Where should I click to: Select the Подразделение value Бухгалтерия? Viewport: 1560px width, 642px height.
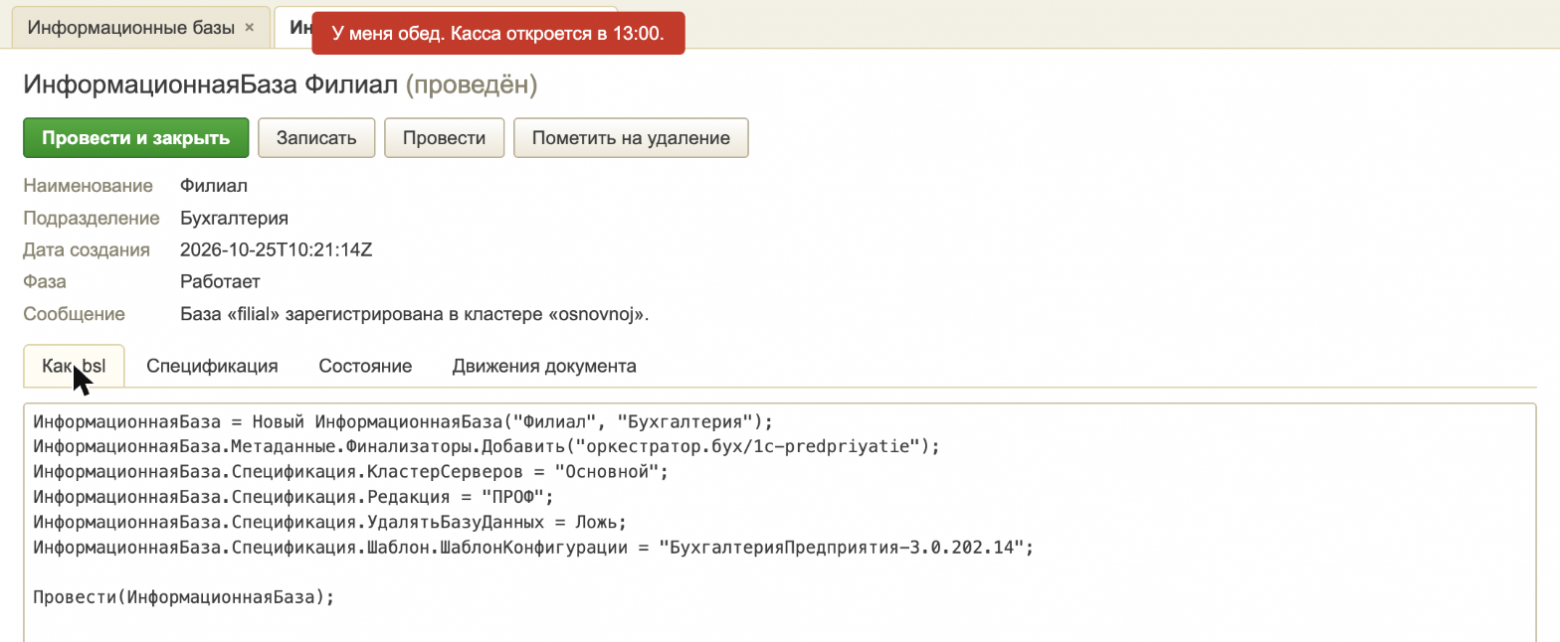[x=234, y=218]
